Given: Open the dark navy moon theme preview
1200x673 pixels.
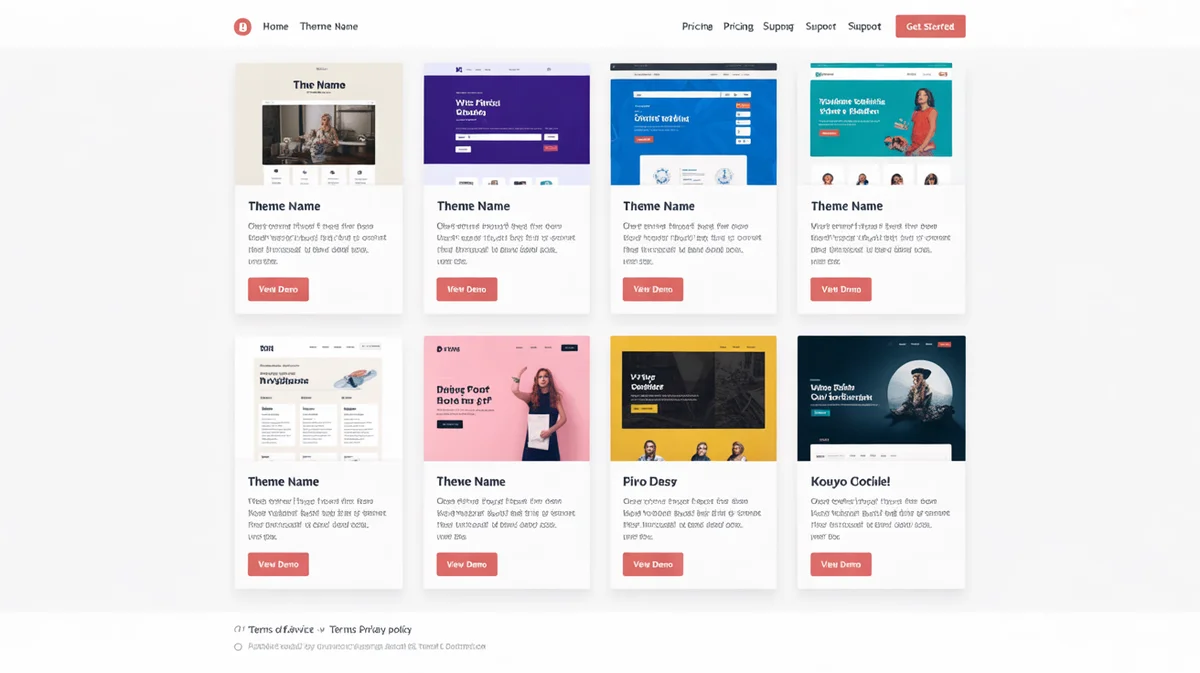Looking at the screenshot, I should (881, 398).
